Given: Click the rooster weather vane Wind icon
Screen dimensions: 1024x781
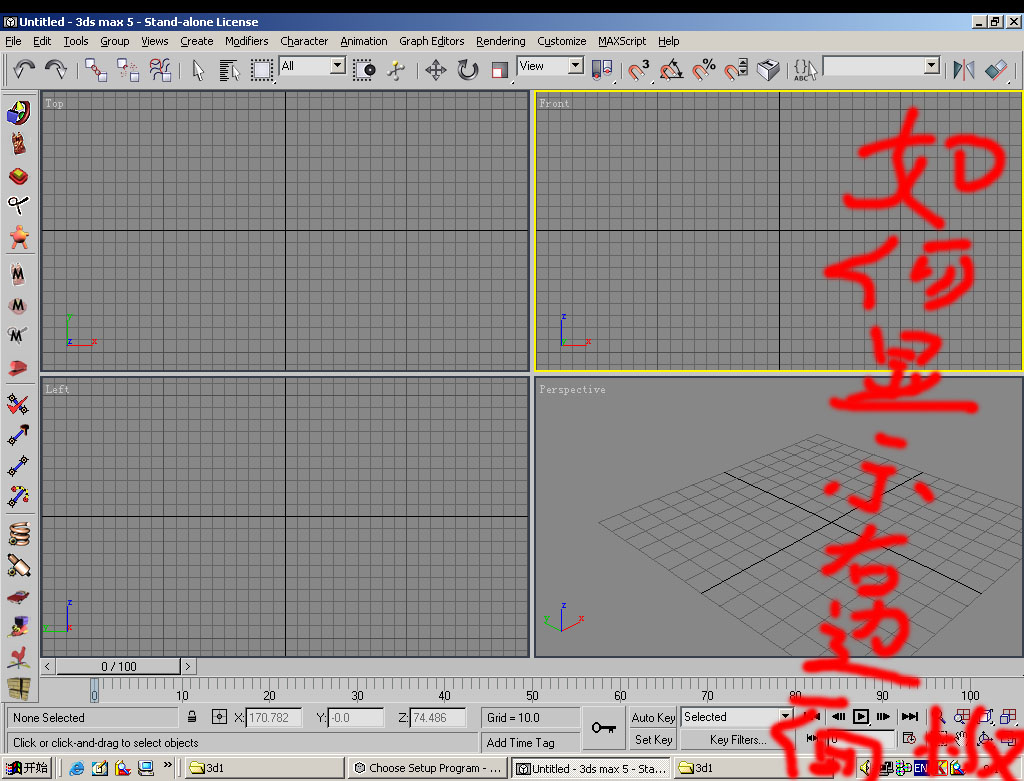Looking at the screenshot, I should [x=18, y=658].
